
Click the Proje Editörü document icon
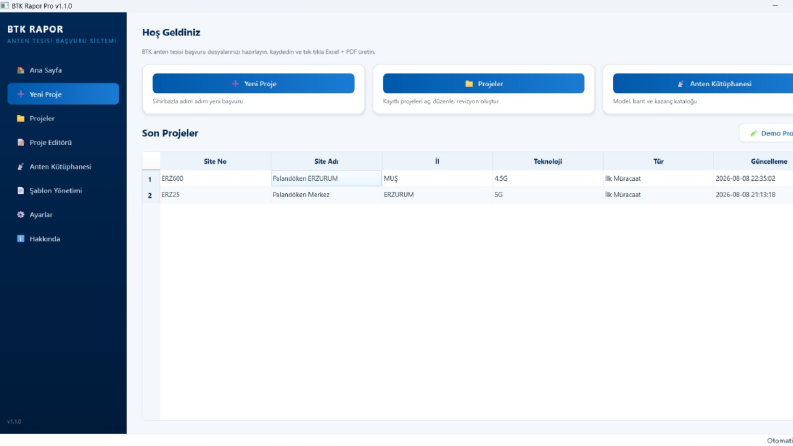[x=20, y=143]
